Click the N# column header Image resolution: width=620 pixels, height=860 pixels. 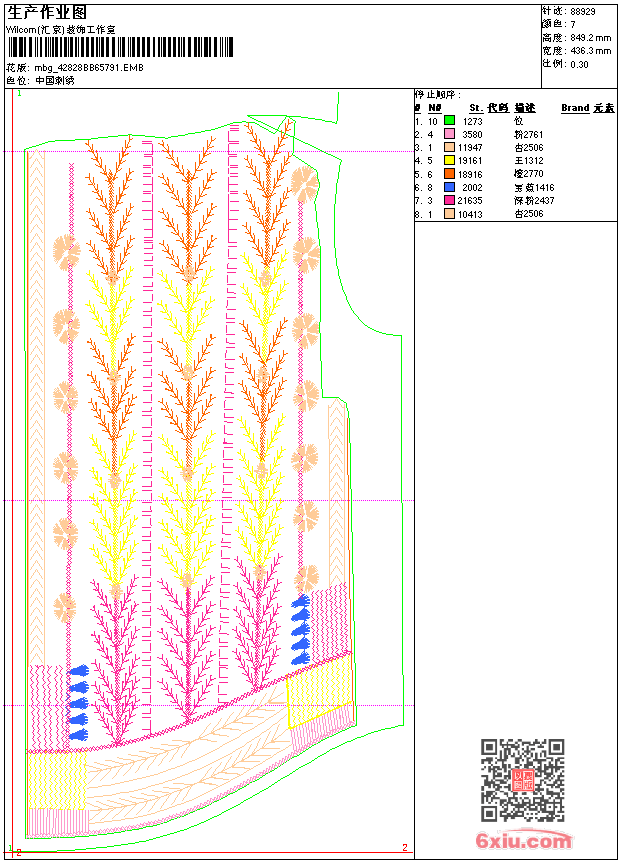click(x=435, y=108)
